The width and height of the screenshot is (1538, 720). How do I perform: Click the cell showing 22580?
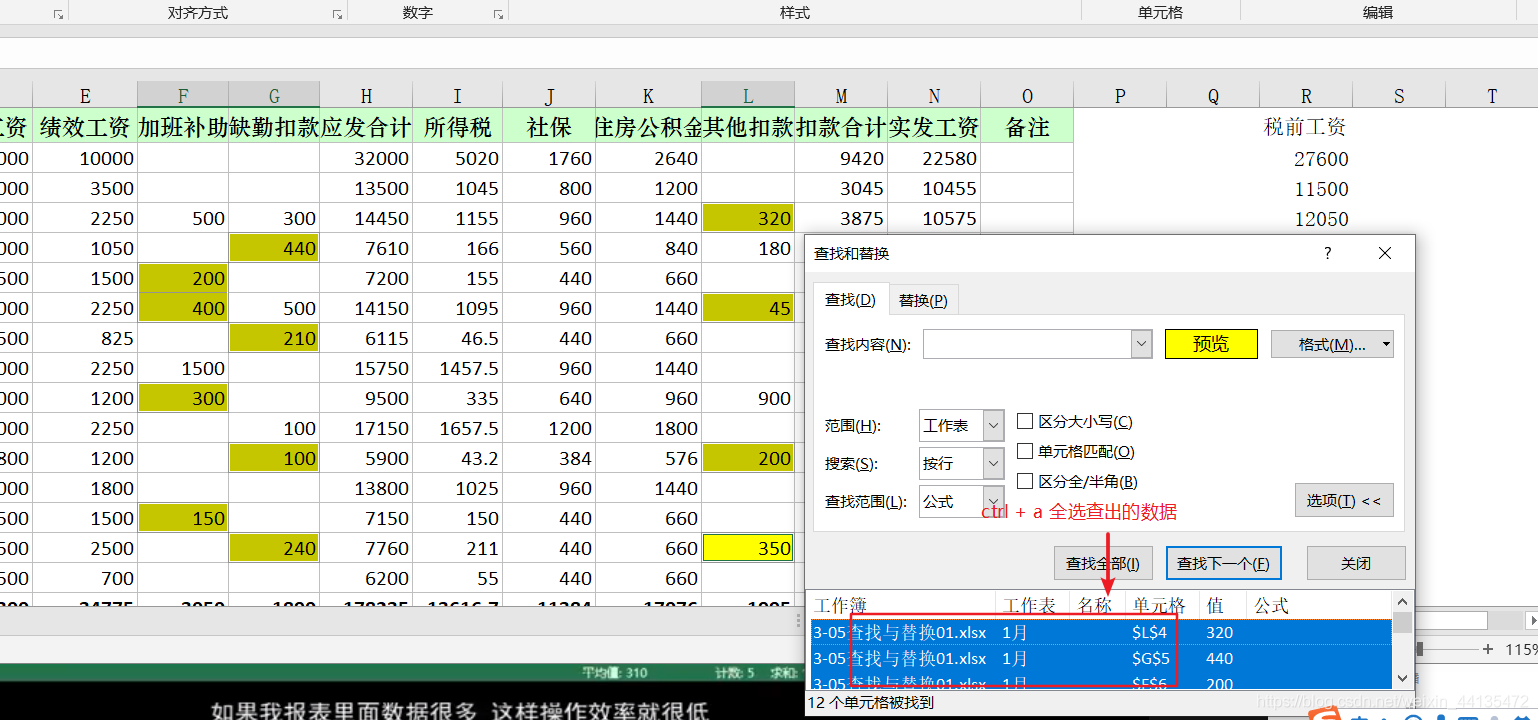tap(934, 158)
